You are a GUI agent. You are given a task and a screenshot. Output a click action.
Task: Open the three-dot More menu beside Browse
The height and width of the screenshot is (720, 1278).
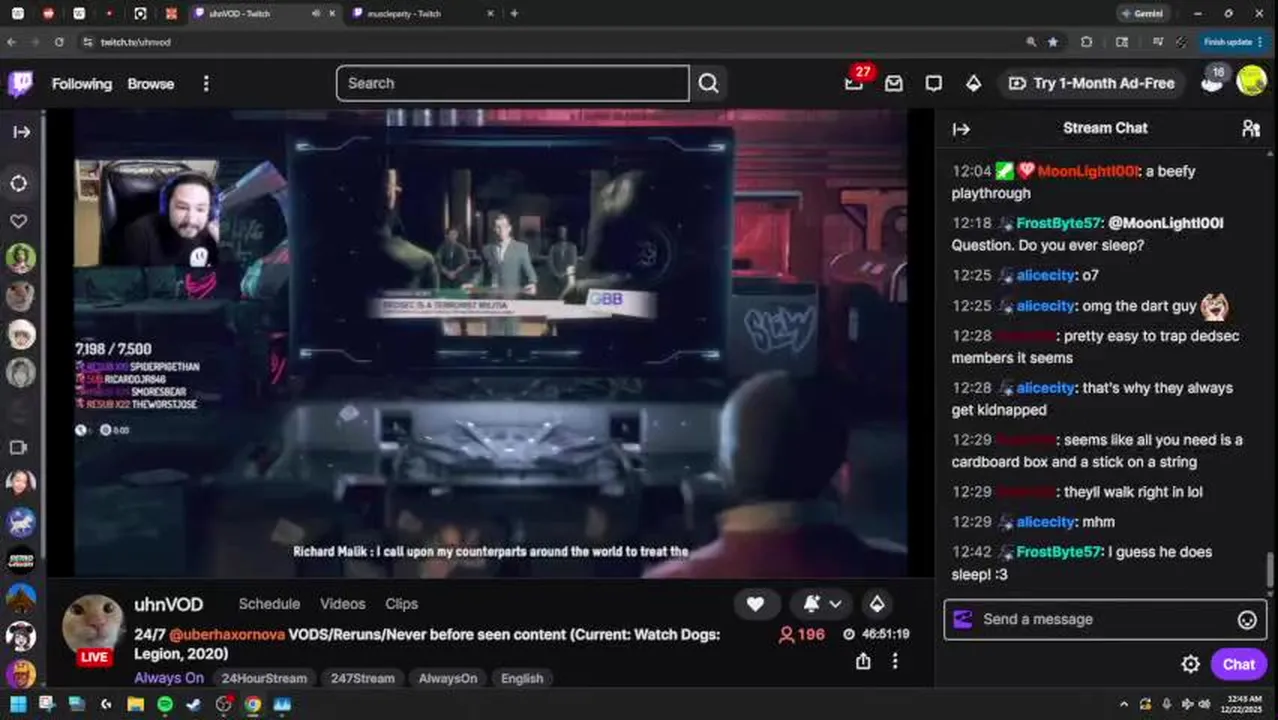206,84
